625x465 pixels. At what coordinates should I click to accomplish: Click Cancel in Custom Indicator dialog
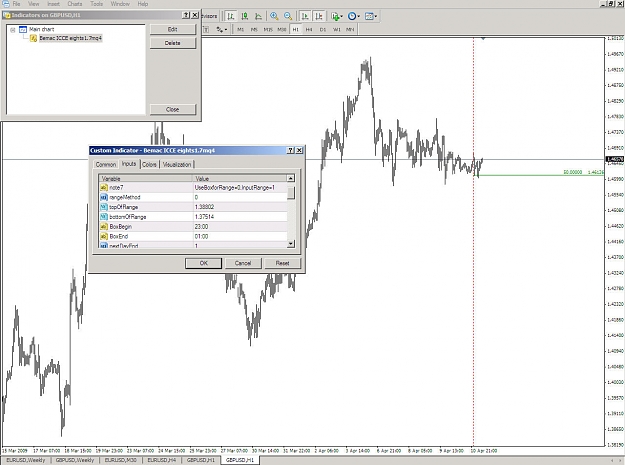tap(243, 263)
